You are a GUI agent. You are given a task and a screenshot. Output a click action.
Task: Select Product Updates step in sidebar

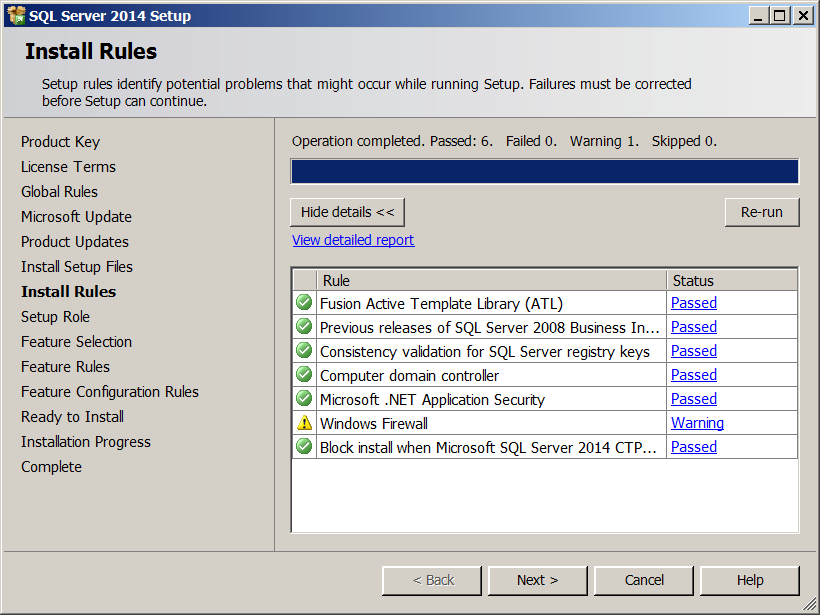75,242
